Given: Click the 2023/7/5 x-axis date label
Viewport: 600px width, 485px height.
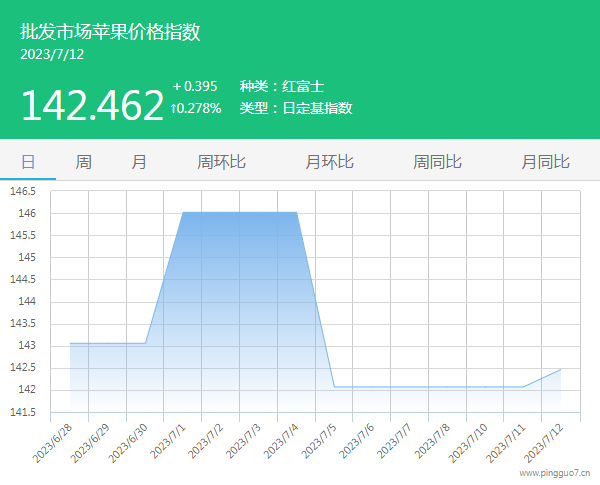Looking at the screenshot, I should coord(318,441).
